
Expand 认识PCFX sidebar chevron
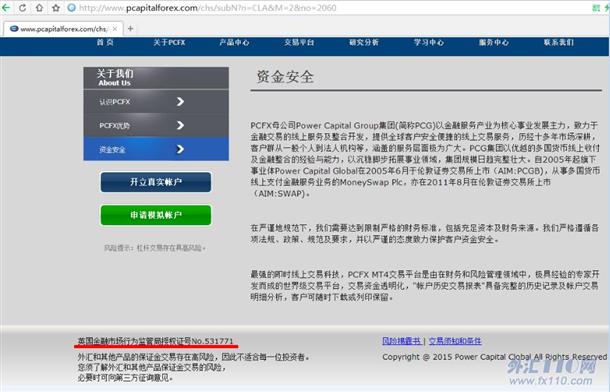coord(180,102)
